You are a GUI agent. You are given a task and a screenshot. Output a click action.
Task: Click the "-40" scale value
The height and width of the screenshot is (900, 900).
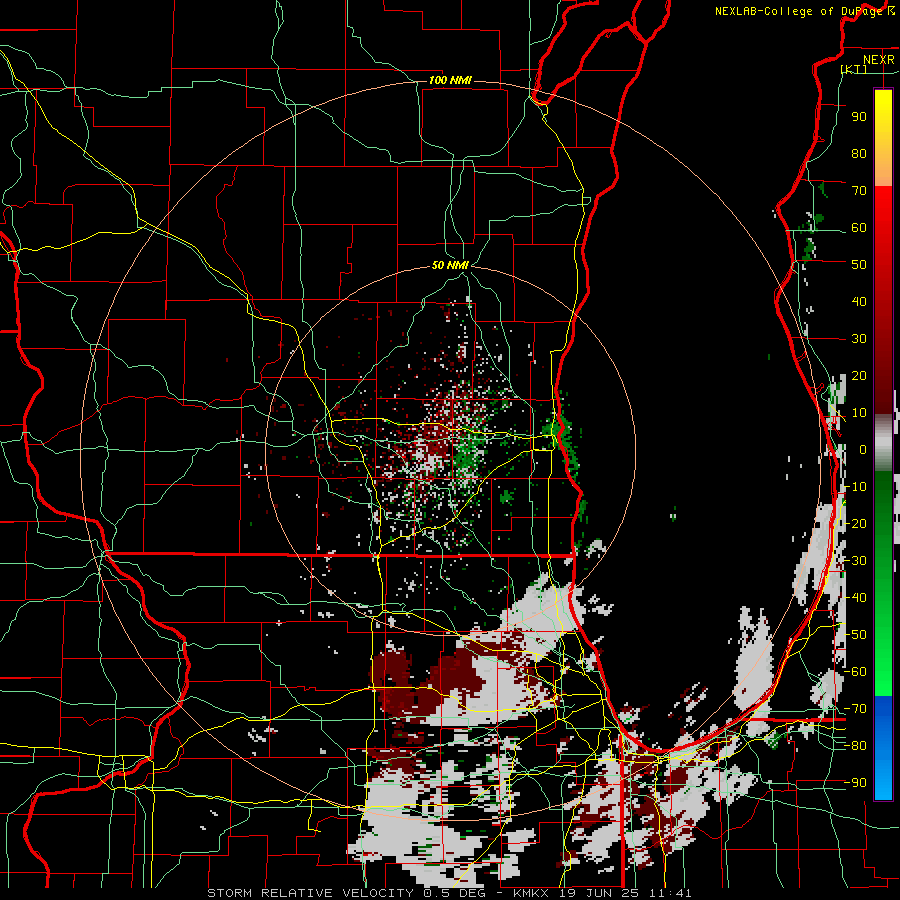point(855,598)
